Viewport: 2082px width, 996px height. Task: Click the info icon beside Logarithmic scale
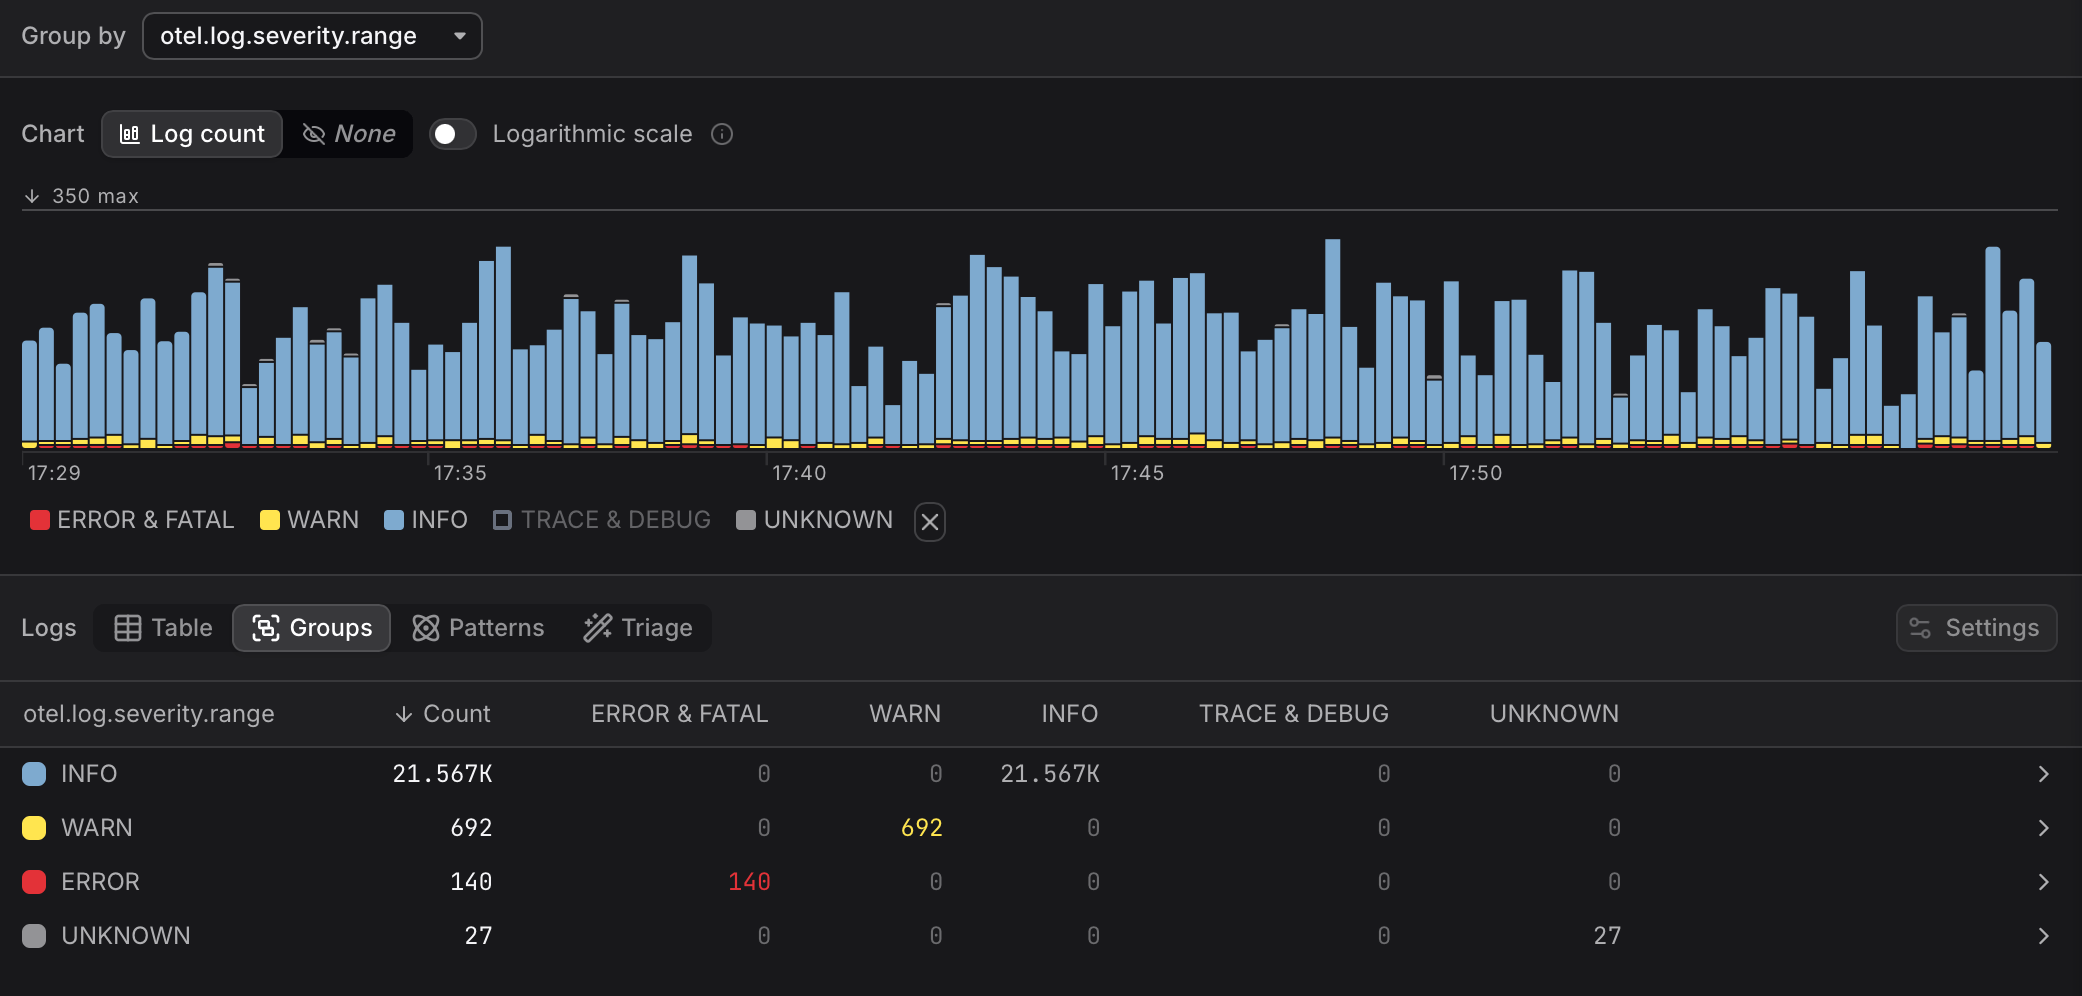pos(722,133)
